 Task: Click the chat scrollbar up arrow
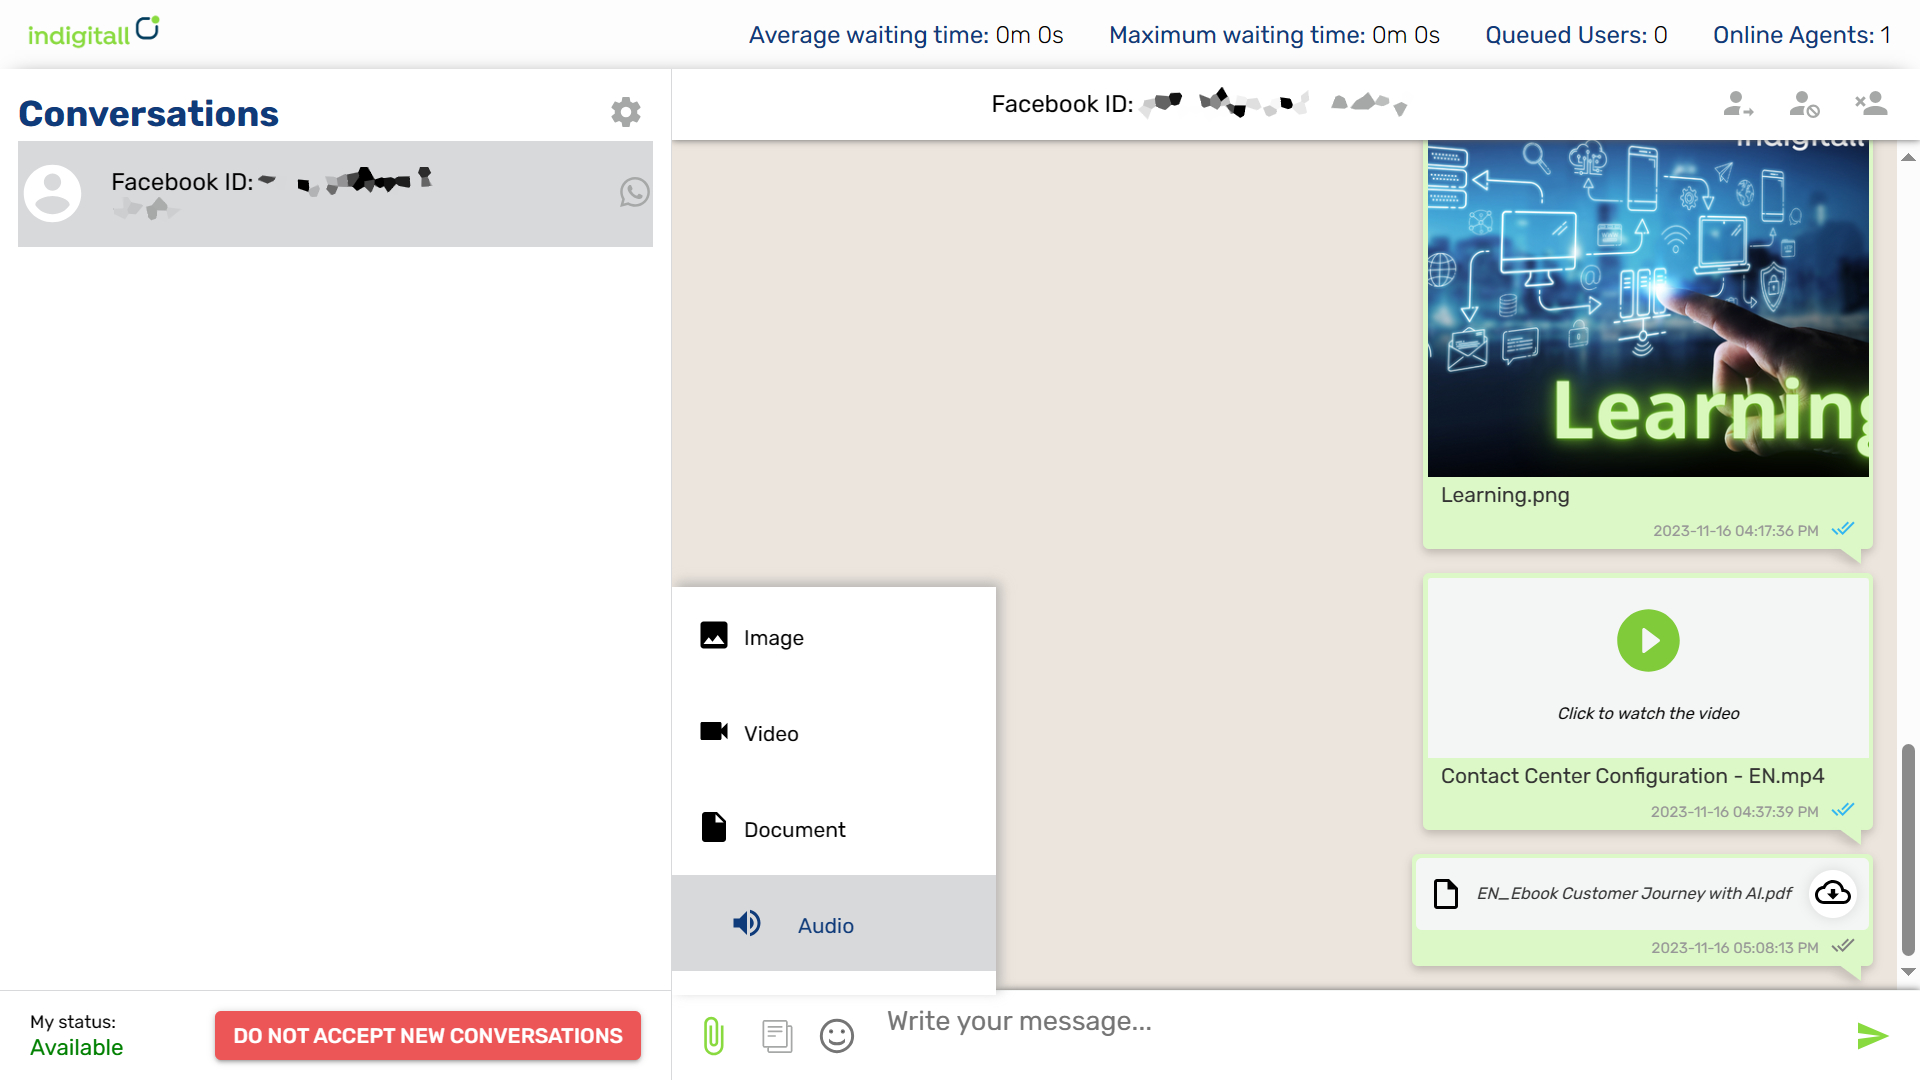tap(1908, 157)
